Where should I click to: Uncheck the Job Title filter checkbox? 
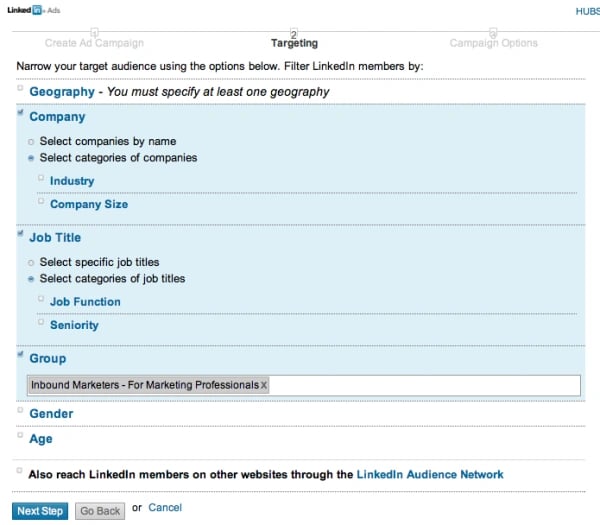point(20,236)
